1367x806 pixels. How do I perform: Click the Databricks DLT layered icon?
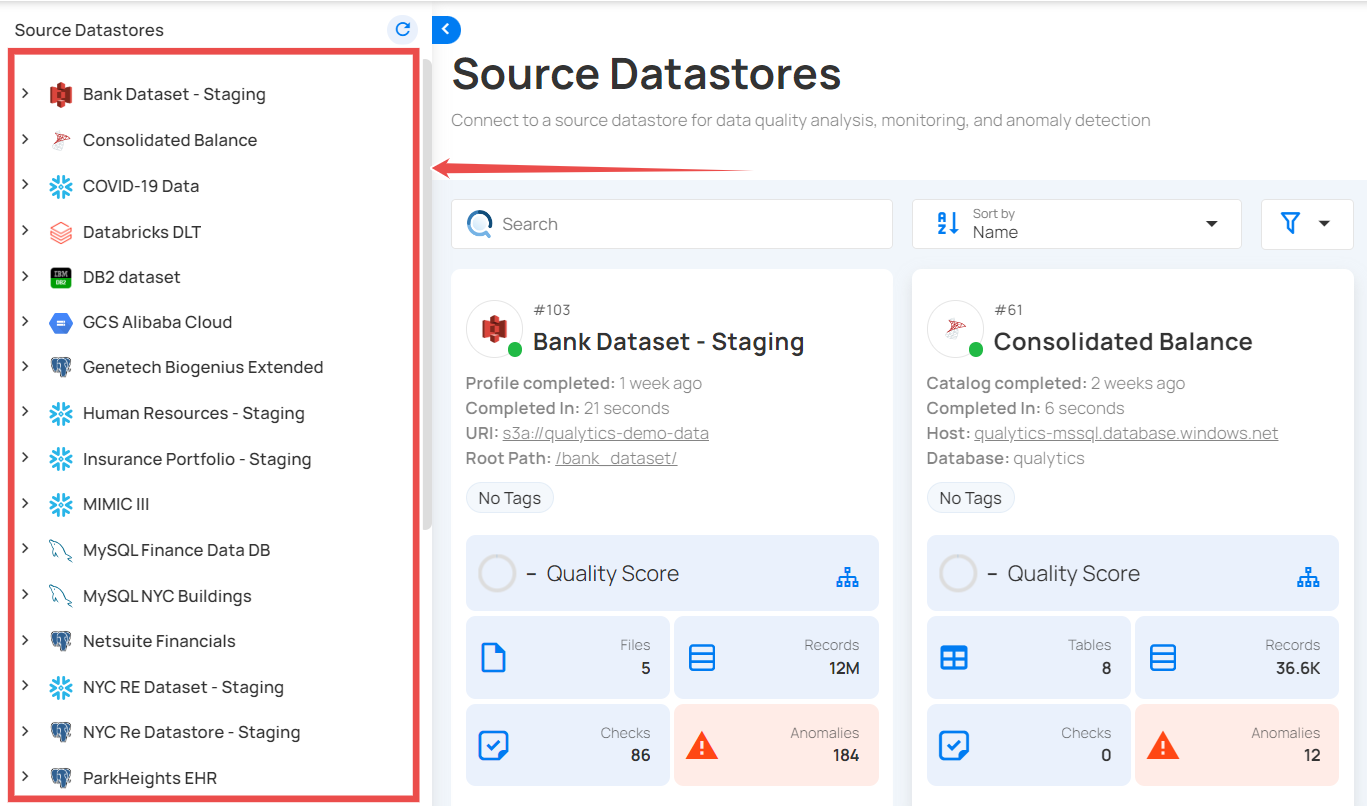(x=61, y=232)
